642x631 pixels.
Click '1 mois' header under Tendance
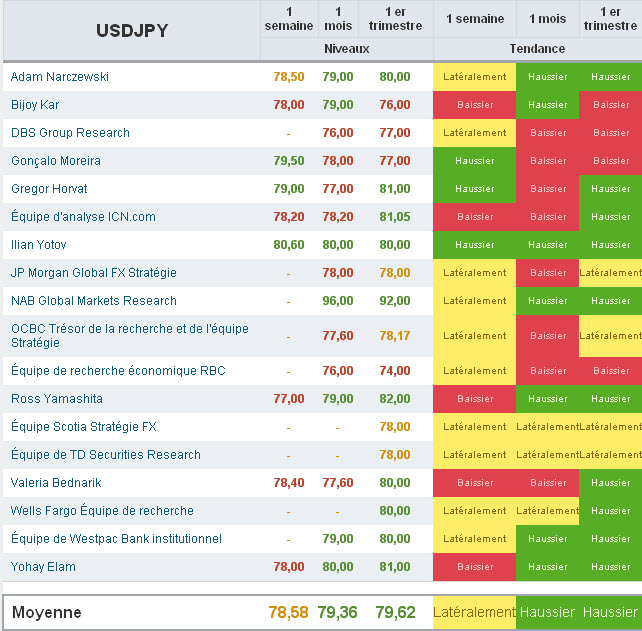[x=548, y=19]
